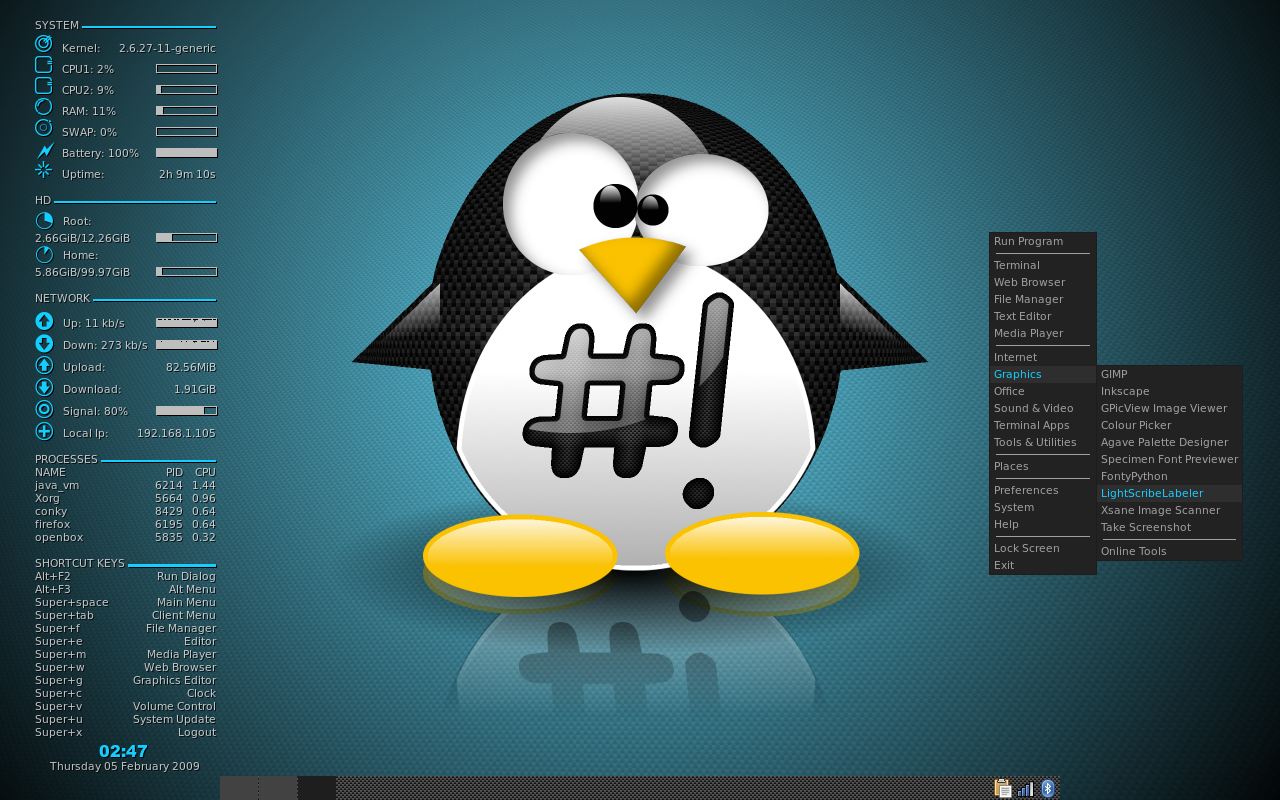Click the Root pie chart icon
The height and width of the screenshot is (800, 1280).
44,220
